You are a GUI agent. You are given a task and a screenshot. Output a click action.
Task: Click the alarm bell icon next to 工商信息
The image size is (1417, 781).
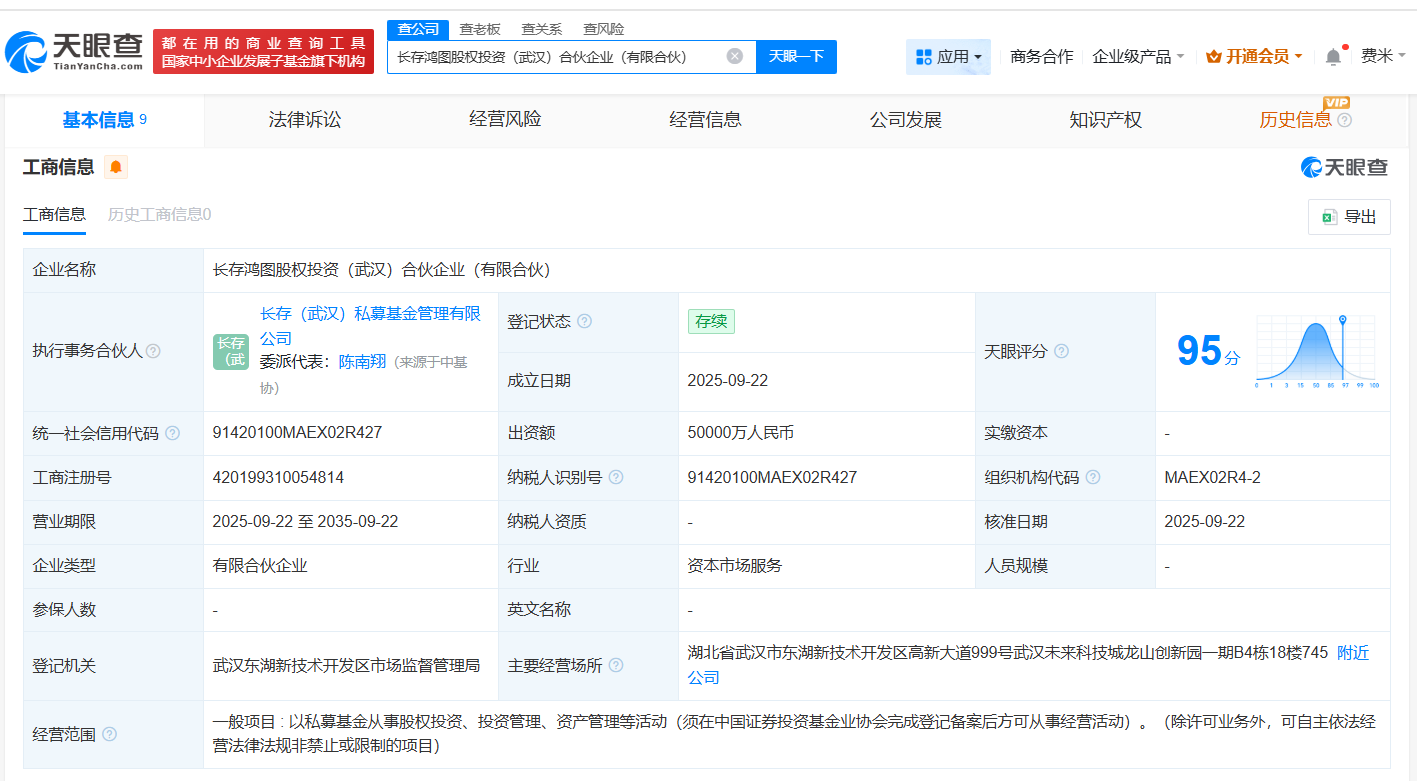tap(117, 167)
